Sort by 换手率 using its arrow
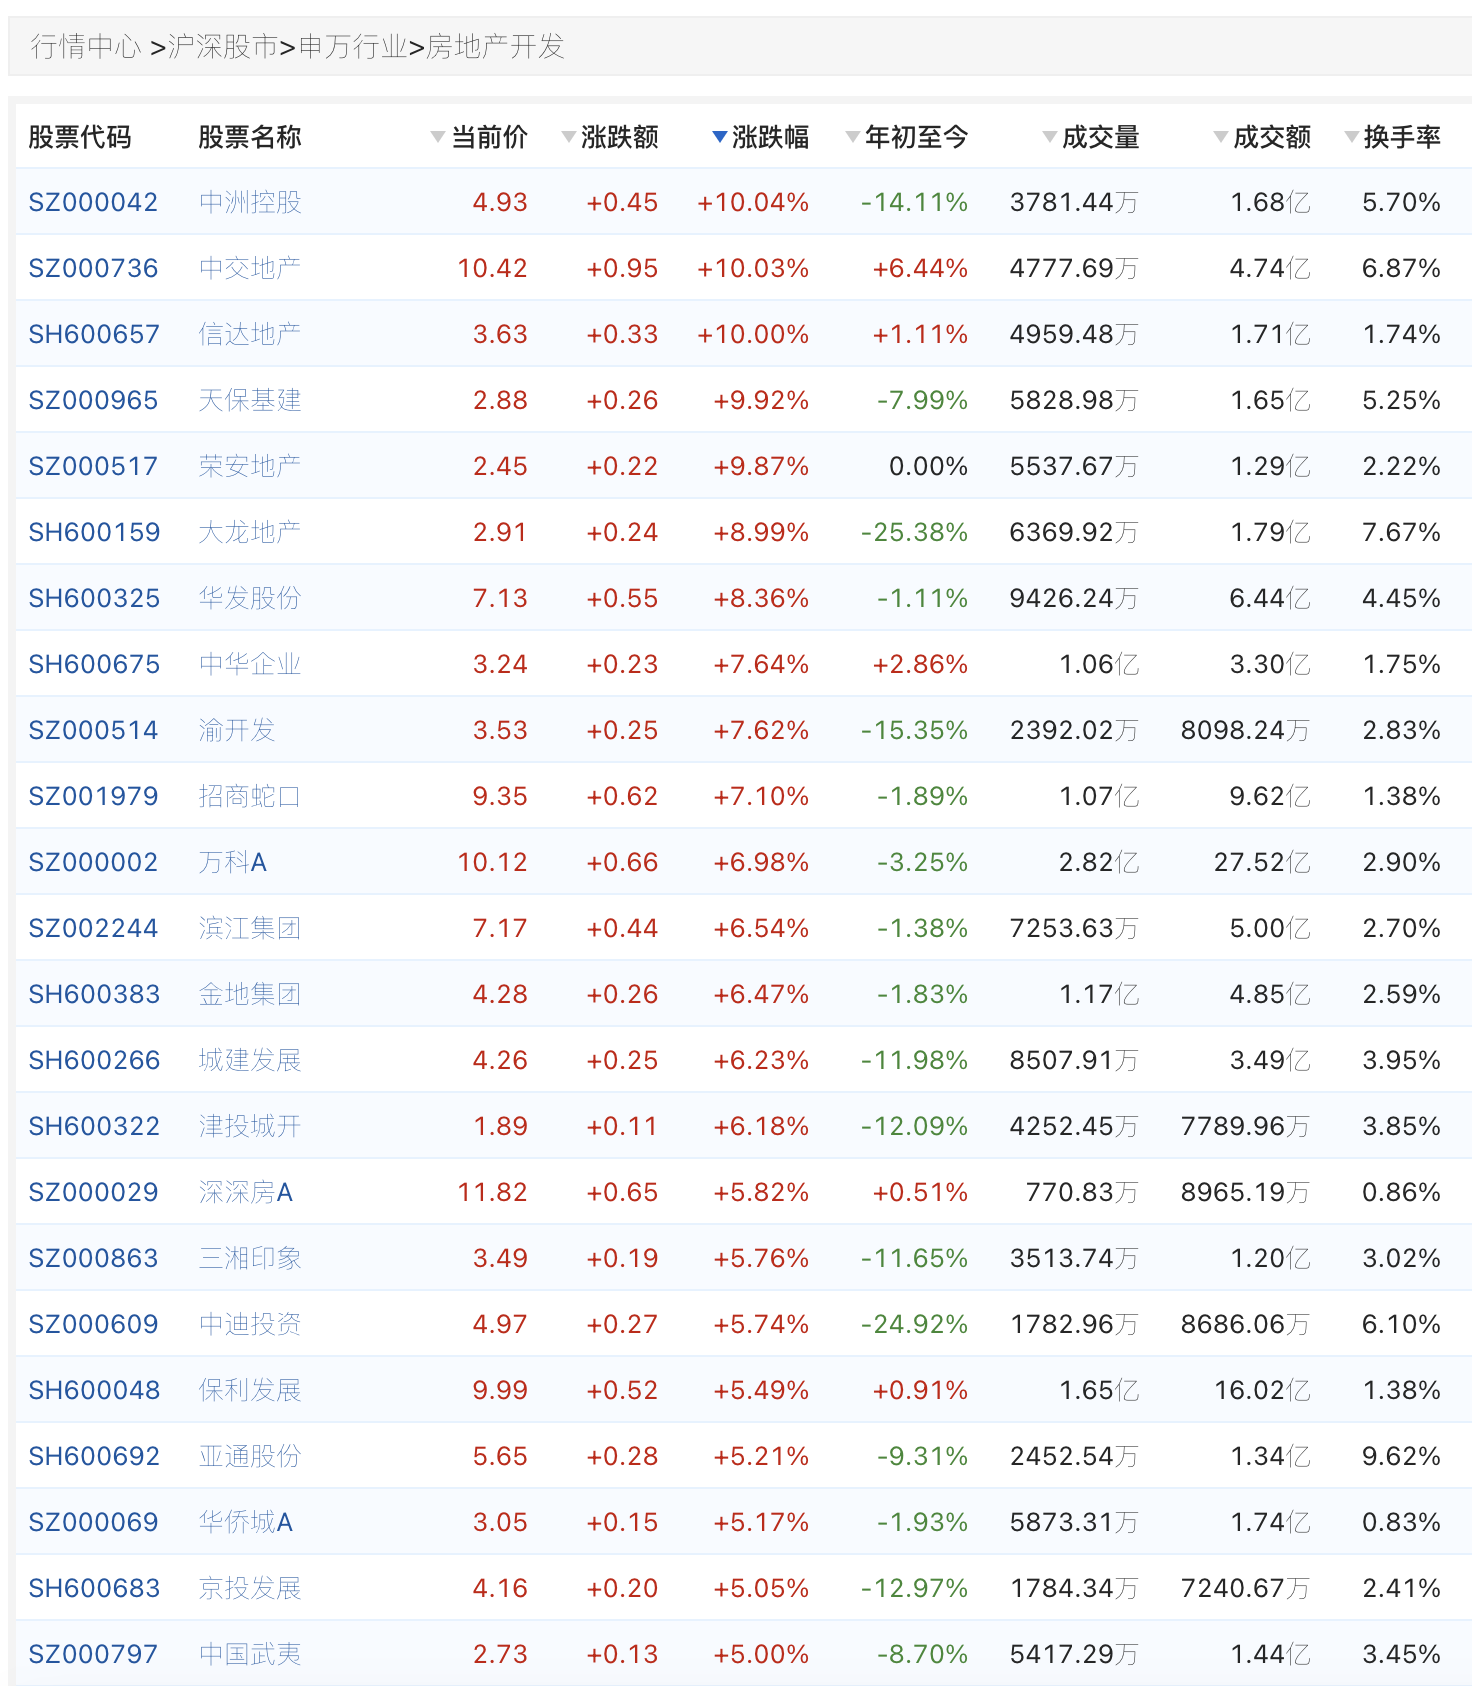1472x1686 pixels. click(x=1351, y=137)
